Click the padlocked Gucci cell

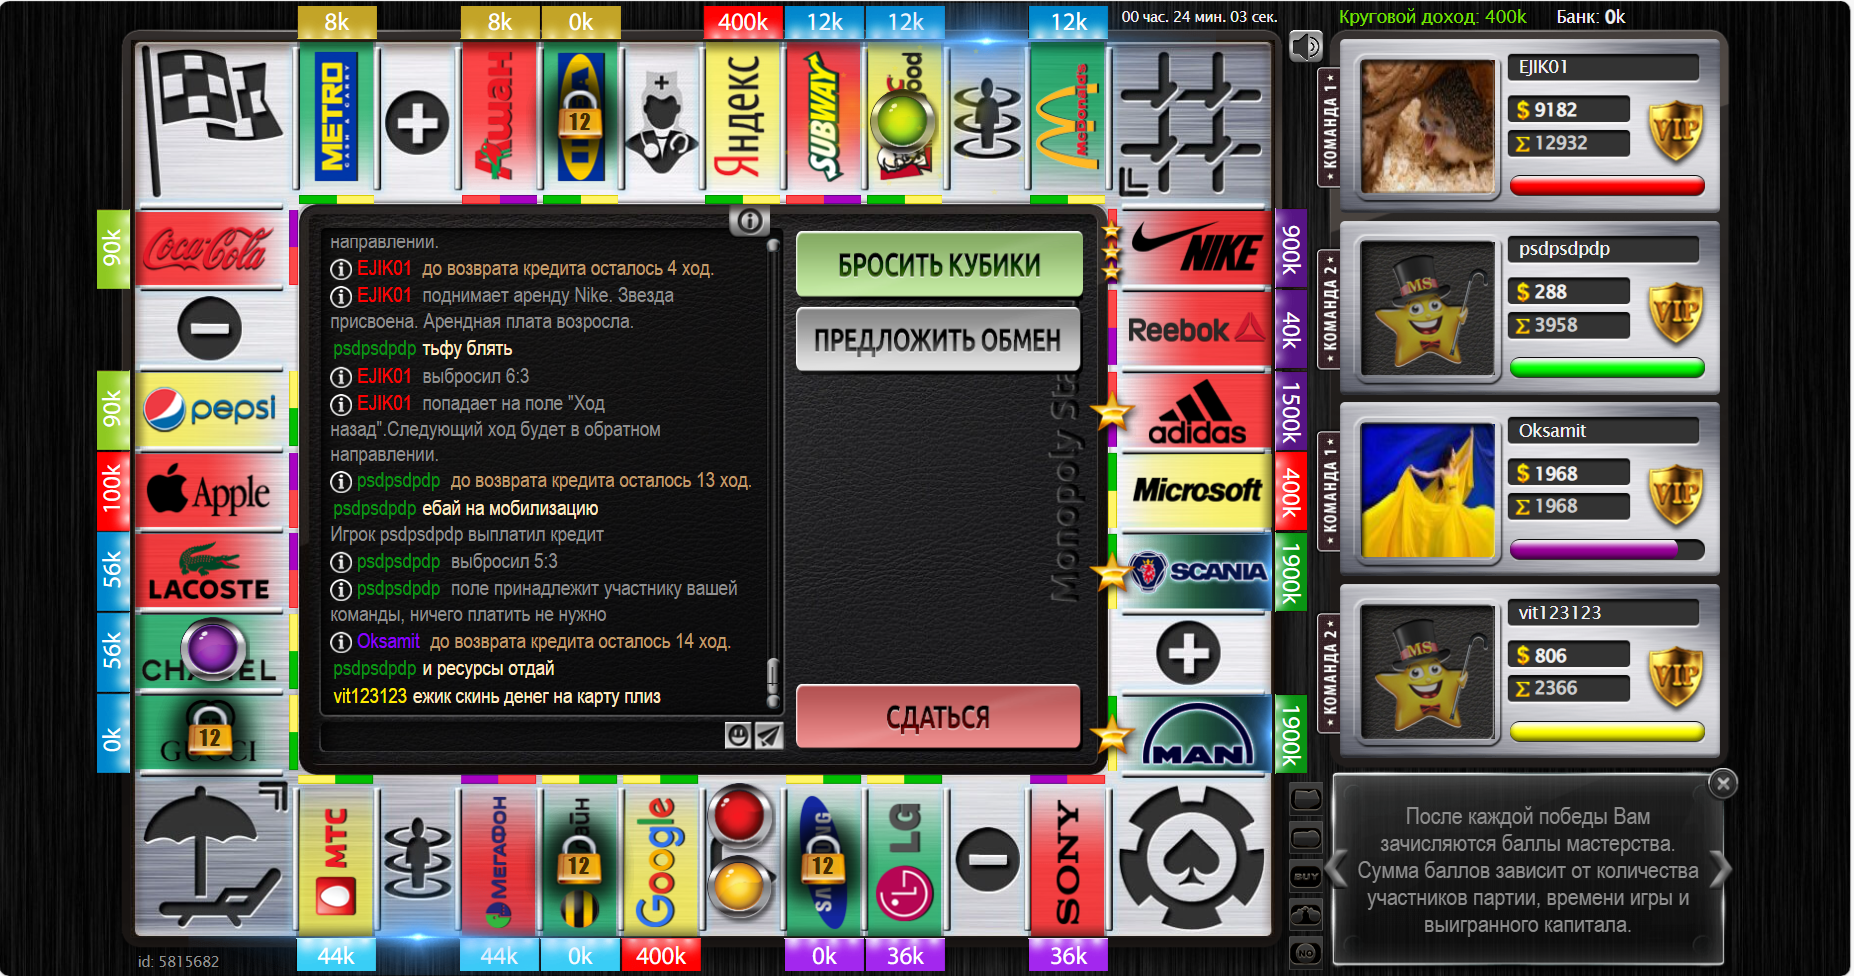point(211,734)
